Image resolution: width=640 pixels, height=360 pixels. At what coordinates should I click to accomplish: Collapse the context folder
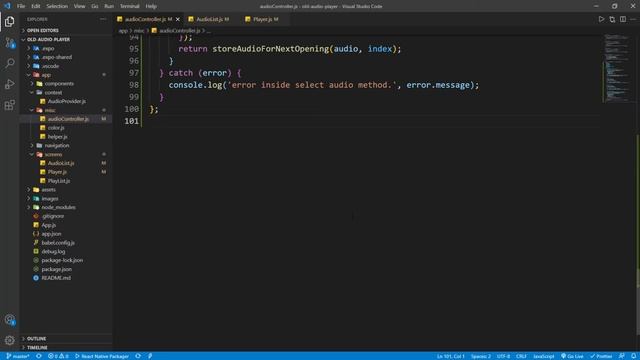point(66,93)
